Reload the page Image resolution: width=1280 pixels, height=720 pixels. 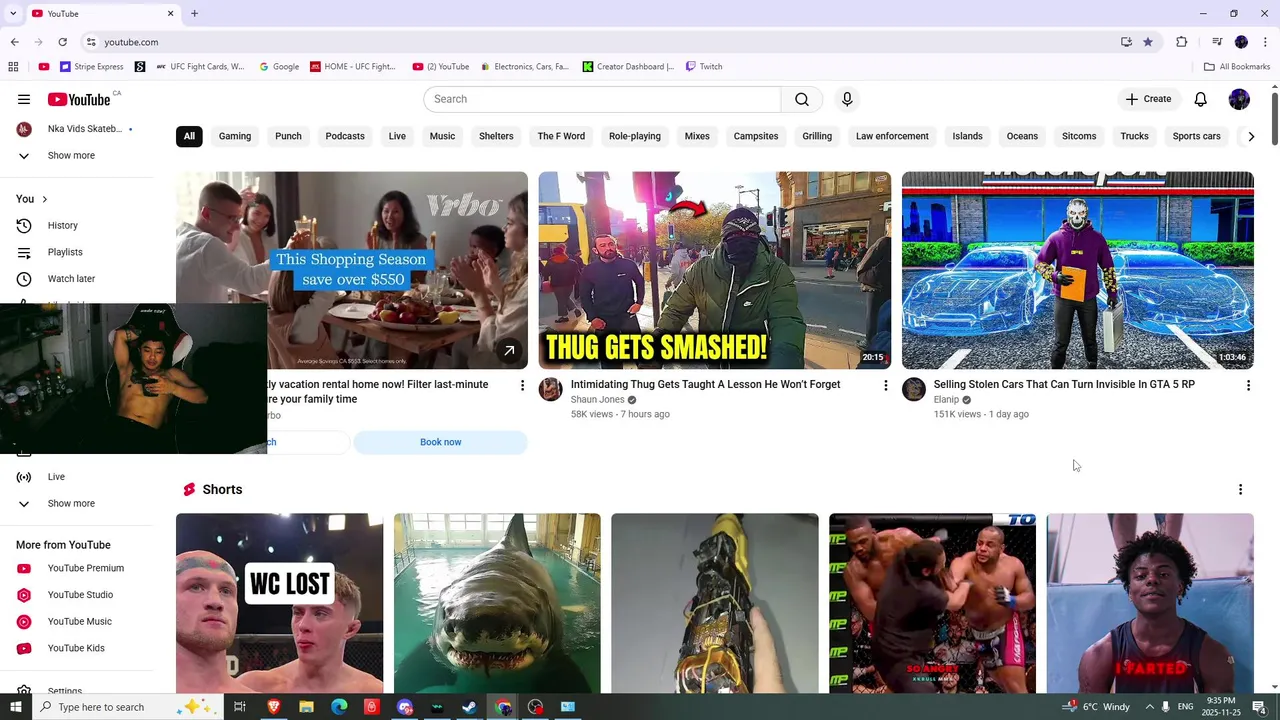(x=62, y=42)
